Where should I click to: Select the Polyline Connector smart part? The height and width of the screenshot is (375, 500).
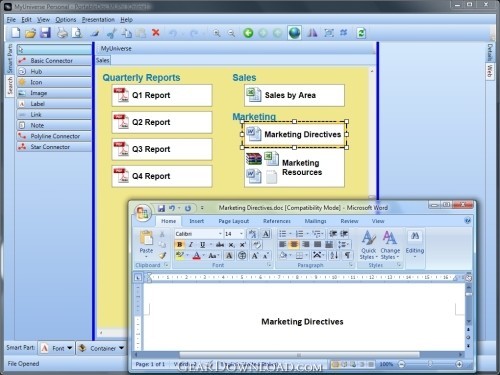pos(55,136)
